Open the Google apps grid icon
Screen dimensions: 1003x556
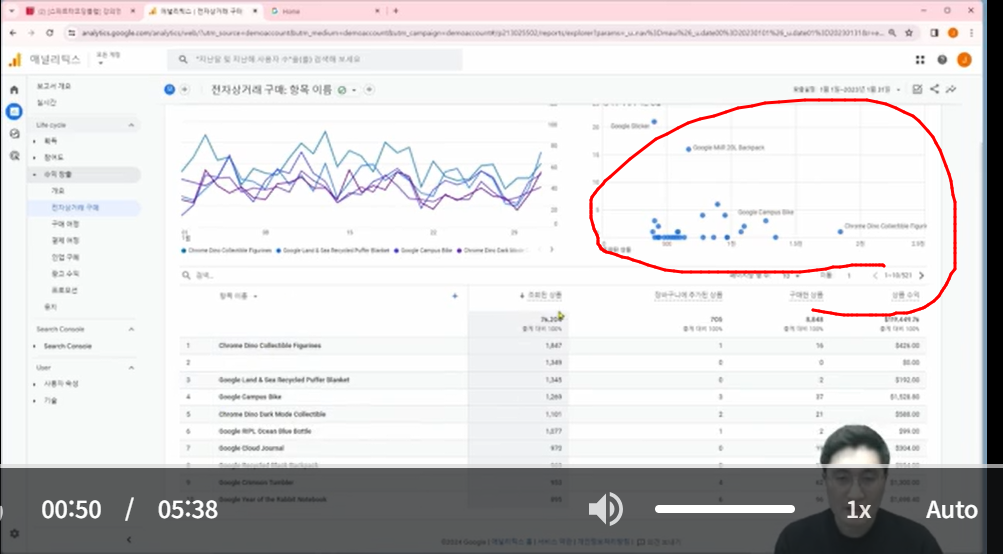pos(920,60)
